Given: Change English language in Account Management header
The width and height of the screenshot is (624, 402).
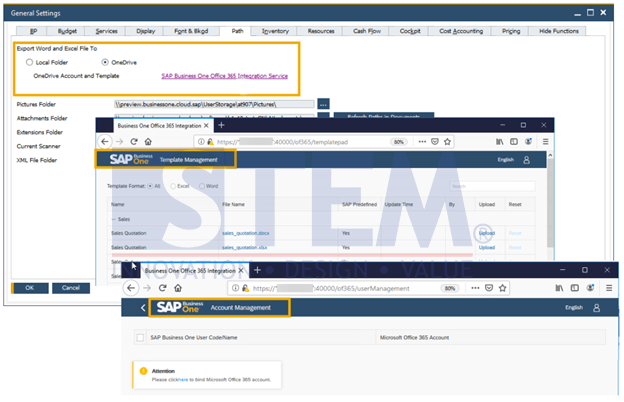Looking at the screenshot, I should click(574, 308).
